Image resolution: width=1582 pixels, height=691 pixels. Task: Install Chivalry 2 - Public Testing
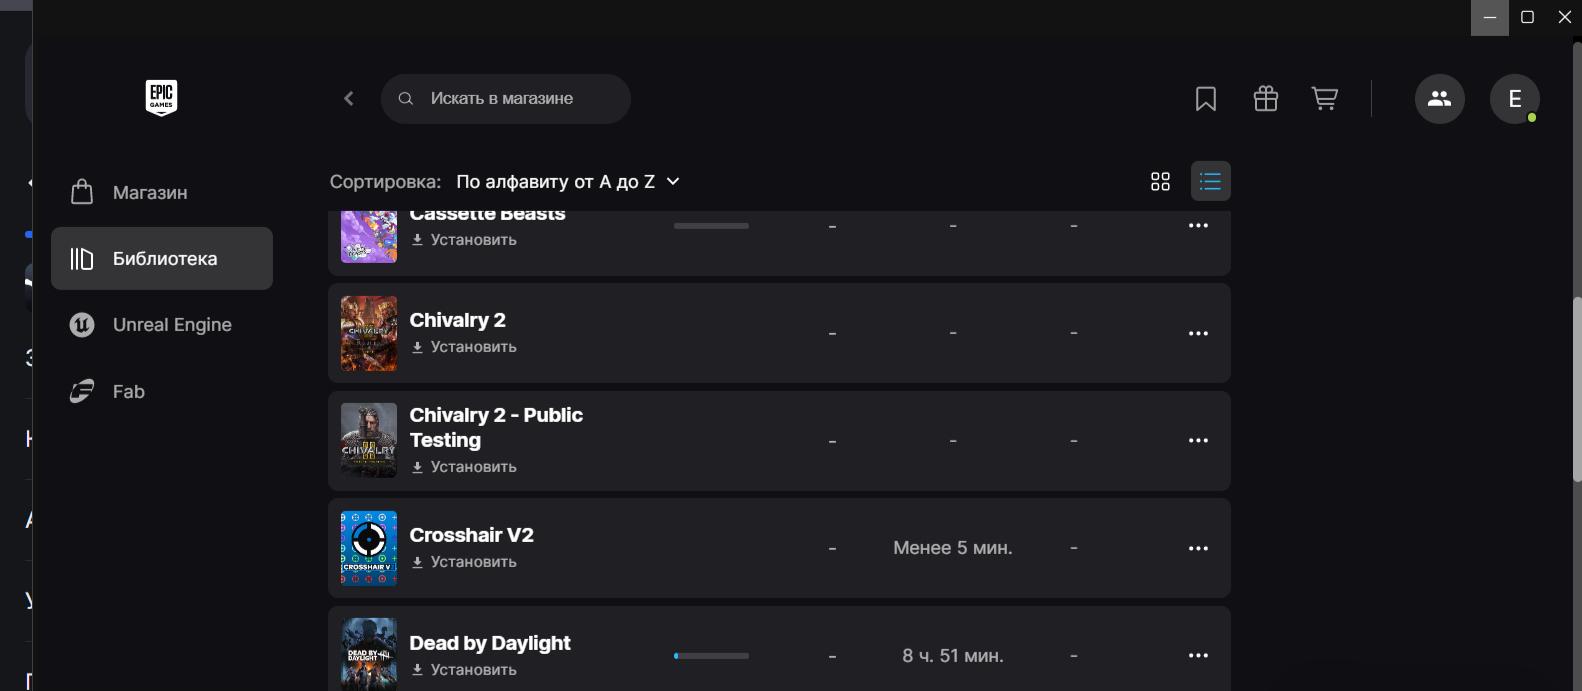464,467
